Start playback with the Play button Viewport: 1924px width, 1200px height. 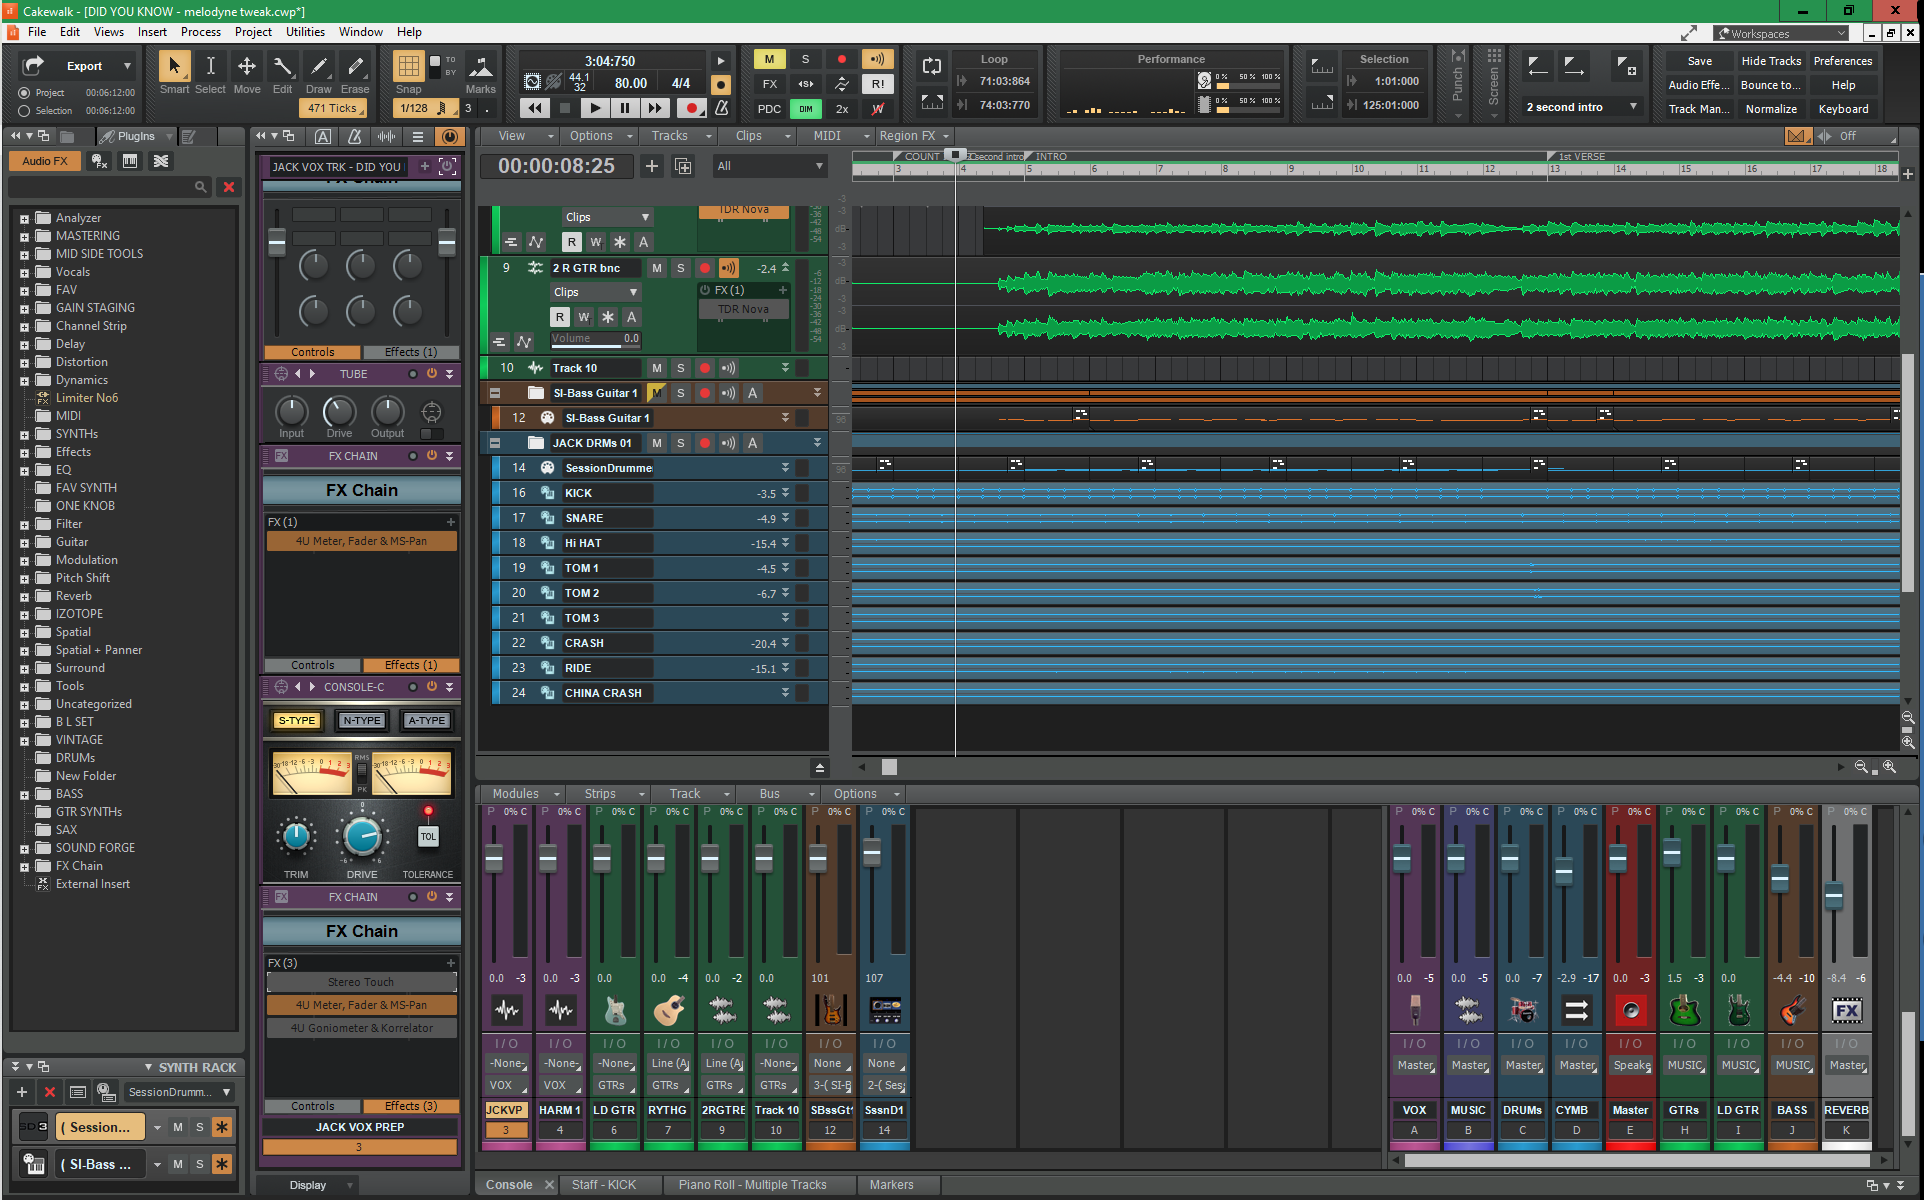595,108
